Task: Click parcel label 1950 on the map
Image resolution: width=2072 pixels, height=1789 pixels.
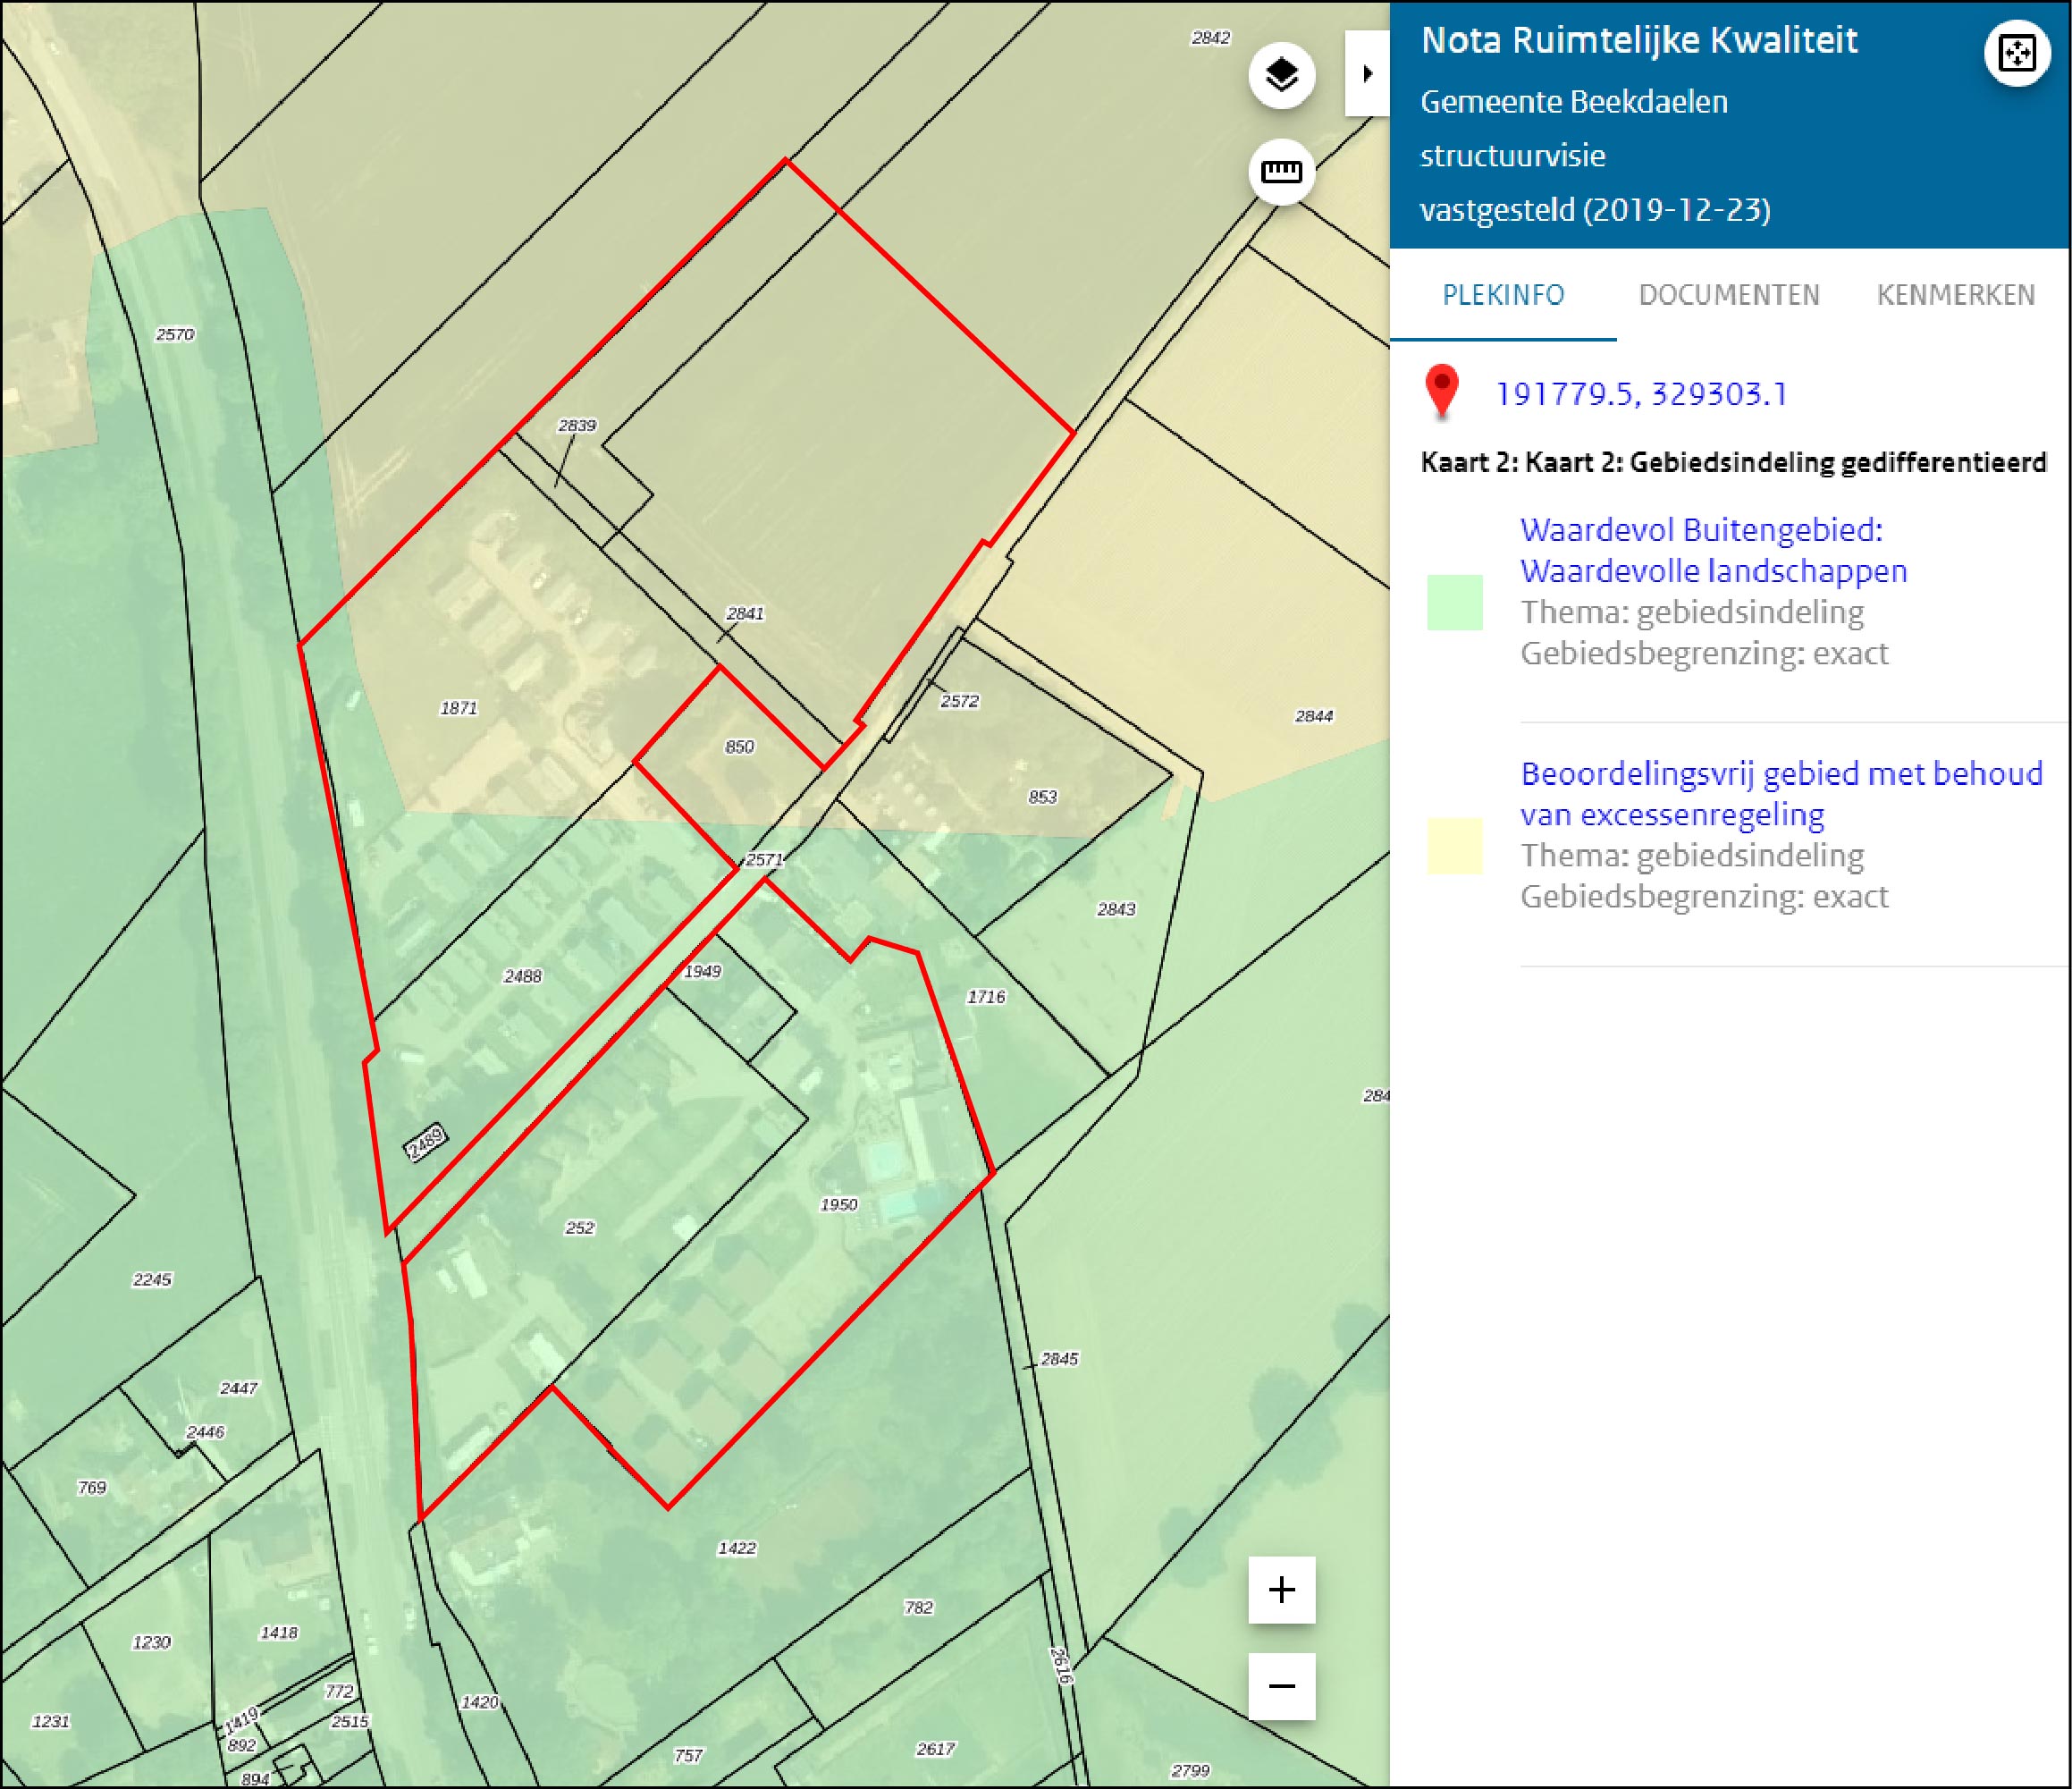Action: pos(838,1205)
